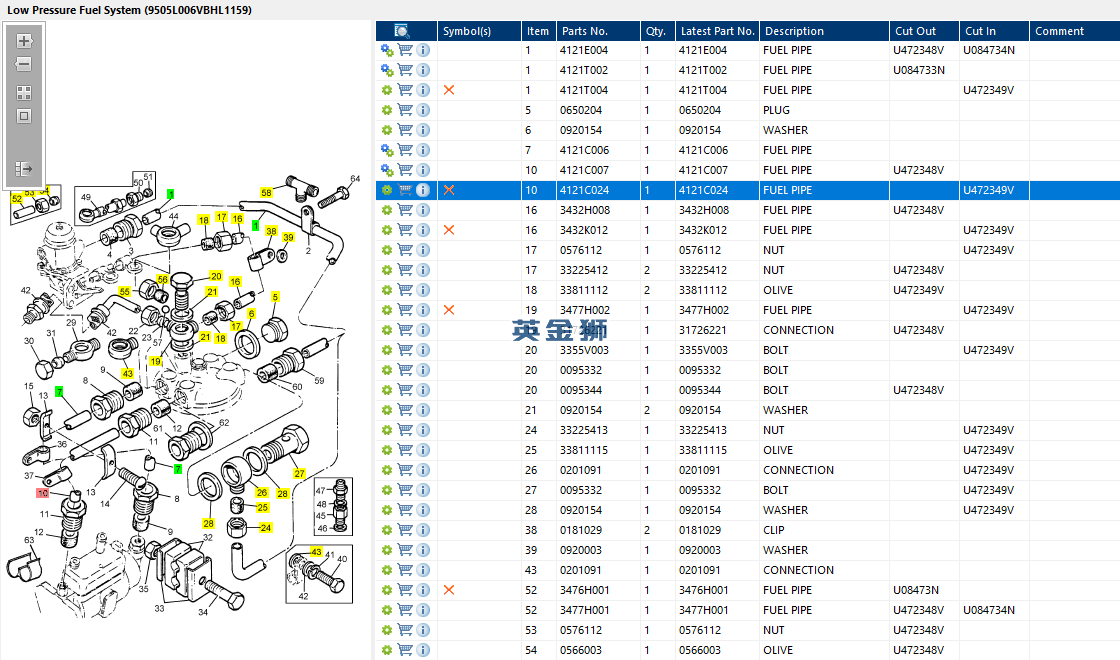This screenshot has width=1120, height=660.
Task: Open the info icon for part 33811115
Action: click(423, 450)
